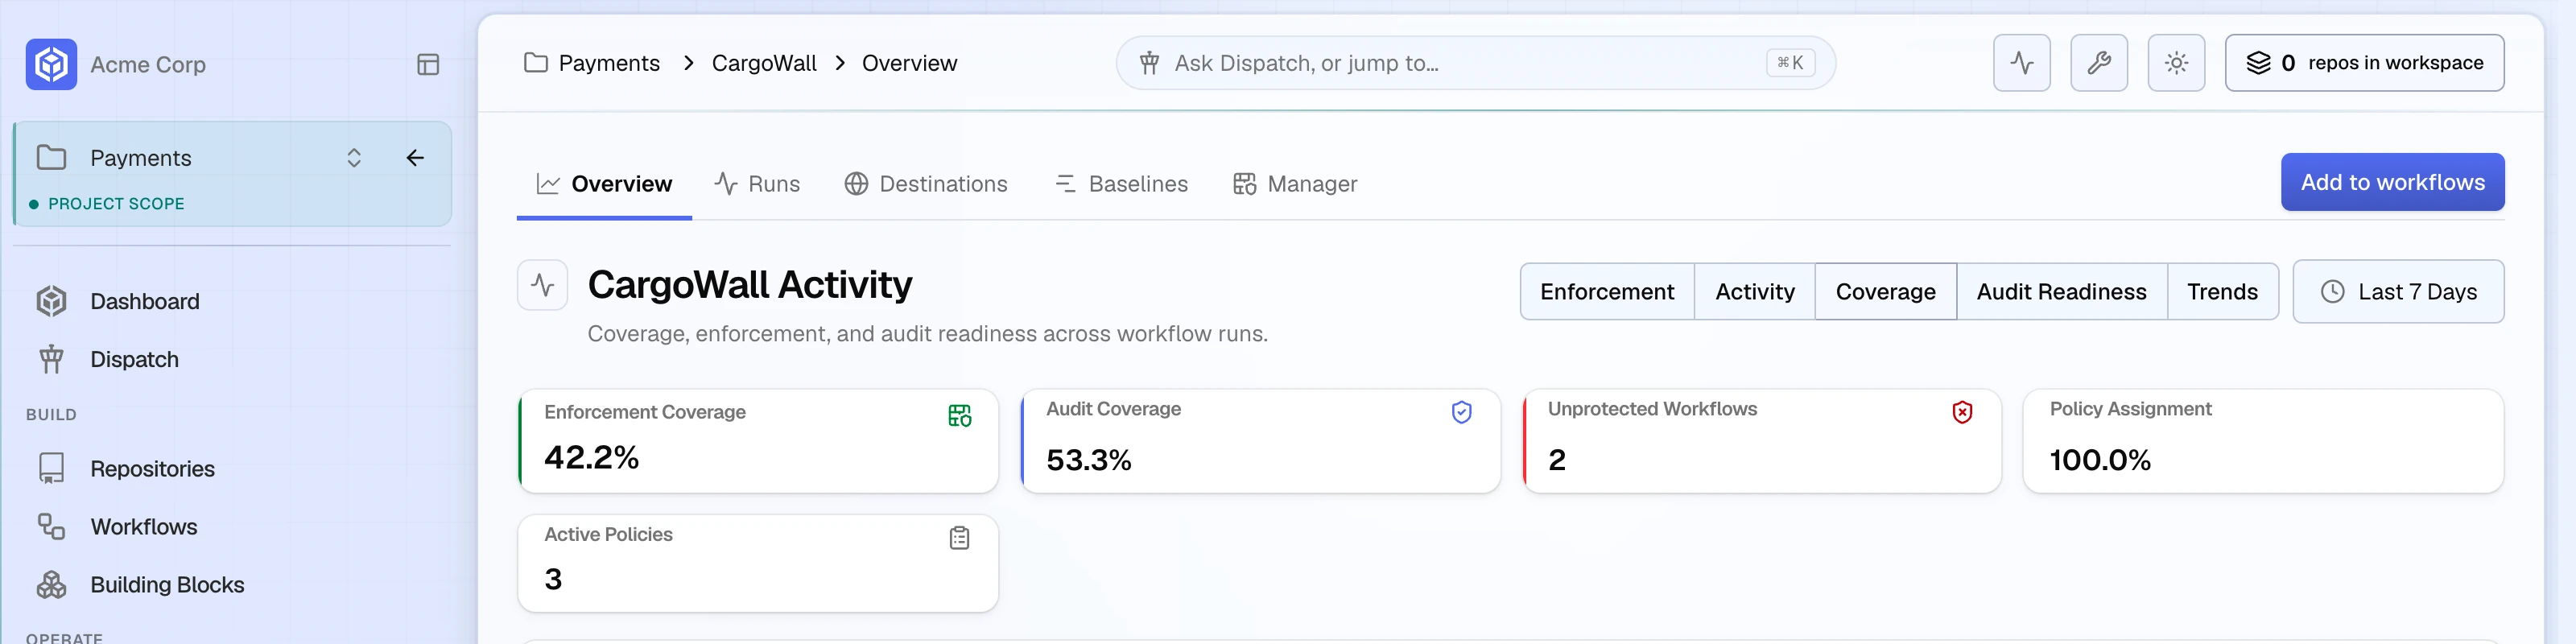The image size is (2576, 644).
Task: Click the PROJECT SCOPE label
Action: click(x=116, y=203)
